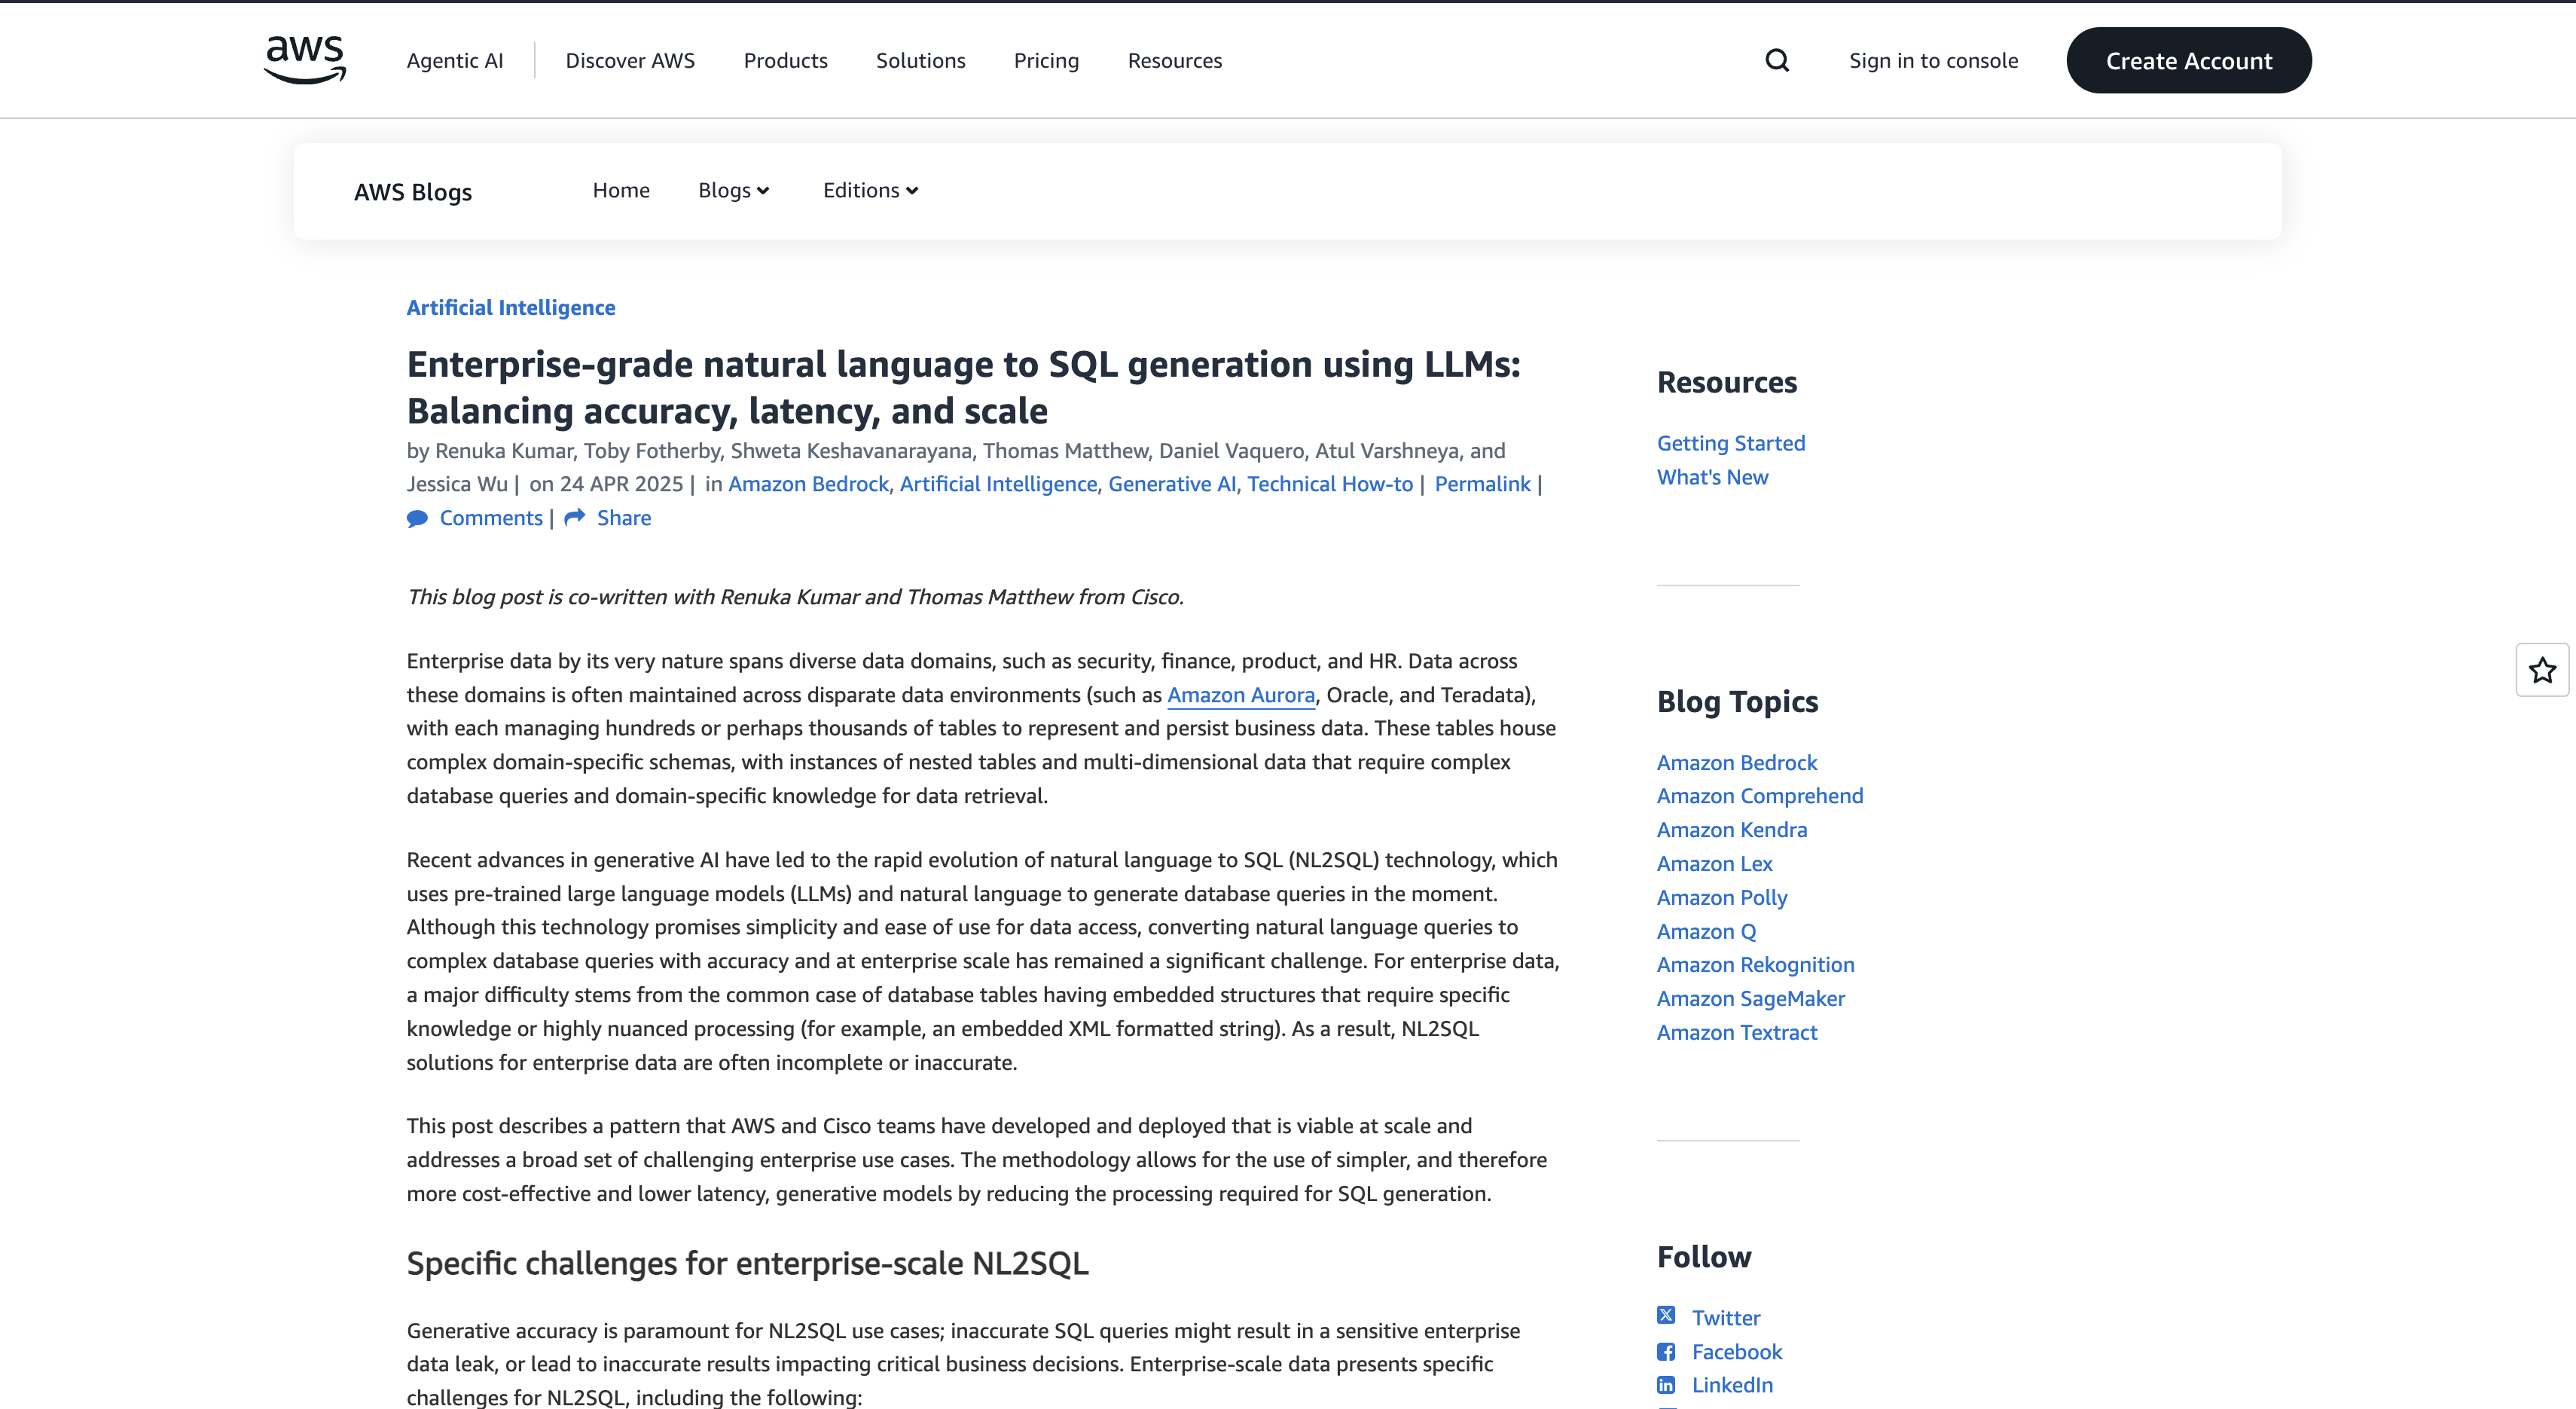
Task: Click the Share arrow icon
Action: pyautogui.click(x=574, y=517)
